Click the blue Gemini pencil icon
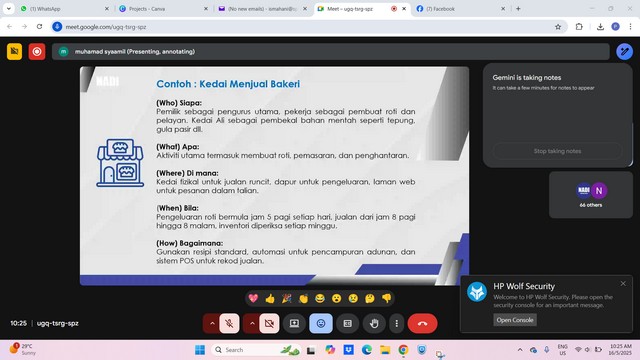Viewport: 640px width, 360px height. pyautogui.click(x=624, y=51)
